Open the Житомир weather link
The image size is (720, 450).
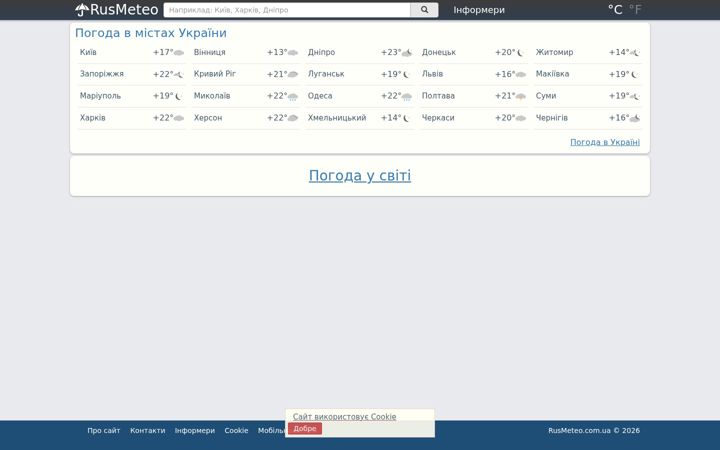click(x=554, y=52)
